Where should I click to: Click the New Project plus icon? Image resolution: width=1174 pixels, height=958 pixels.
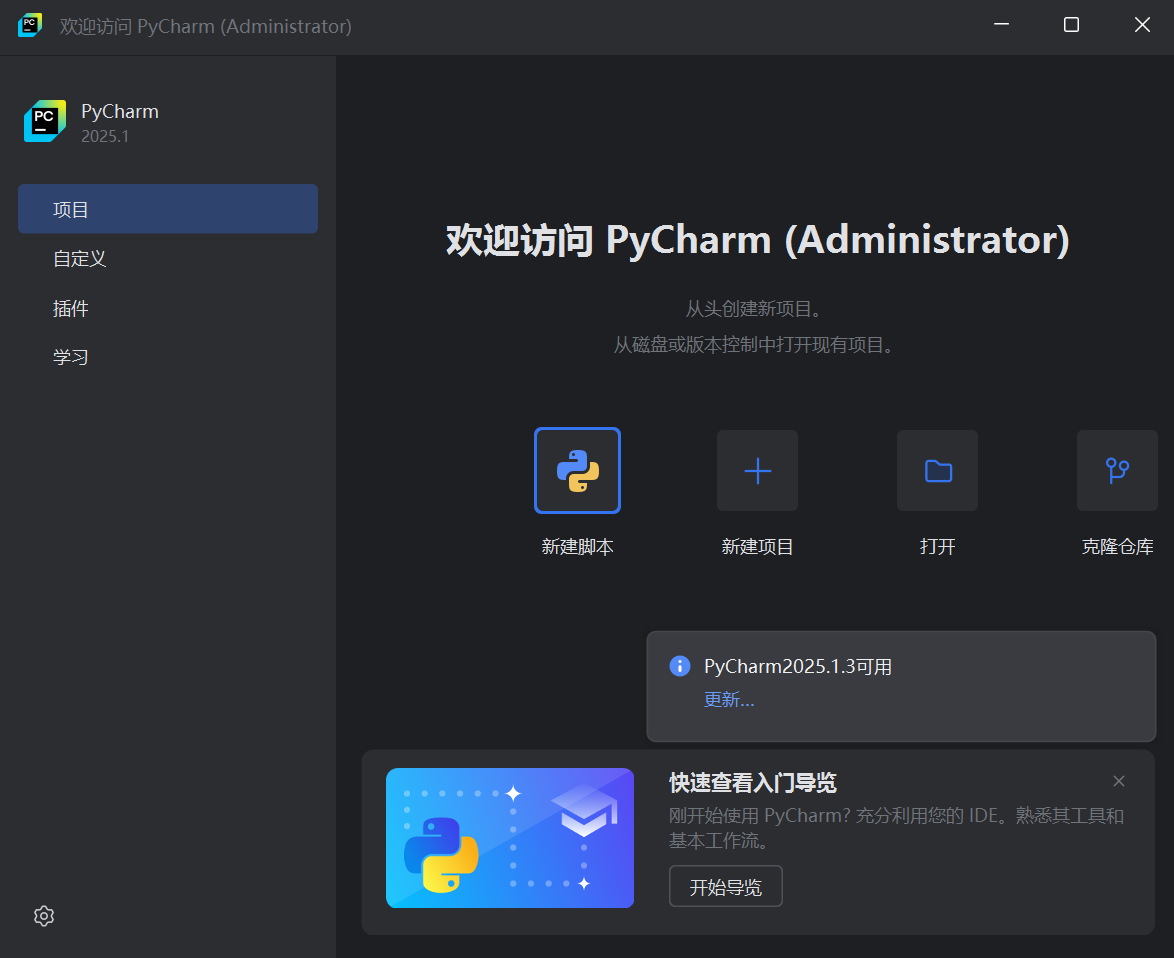pyautogui.click(x=757, y=471)
